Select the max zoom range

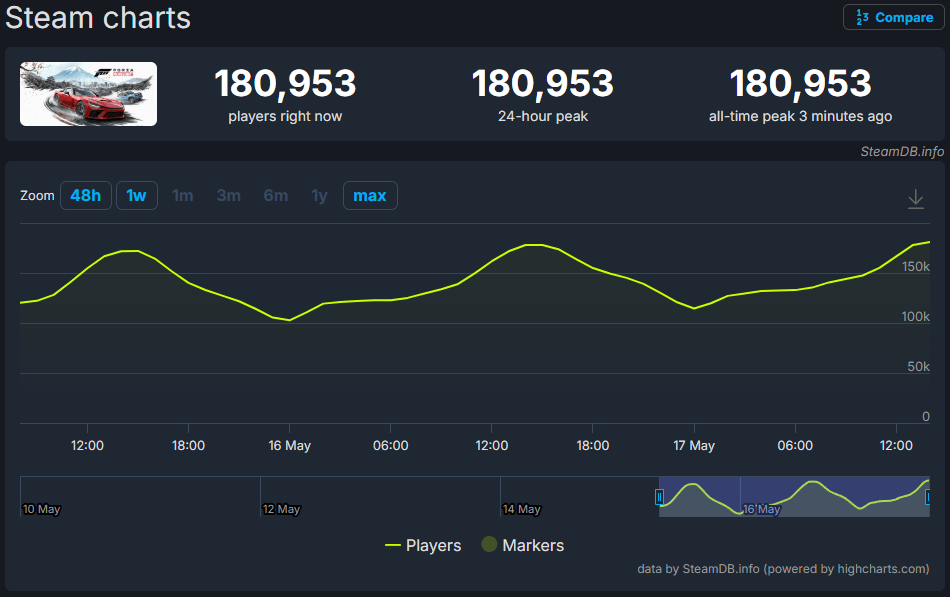(370, 196)
